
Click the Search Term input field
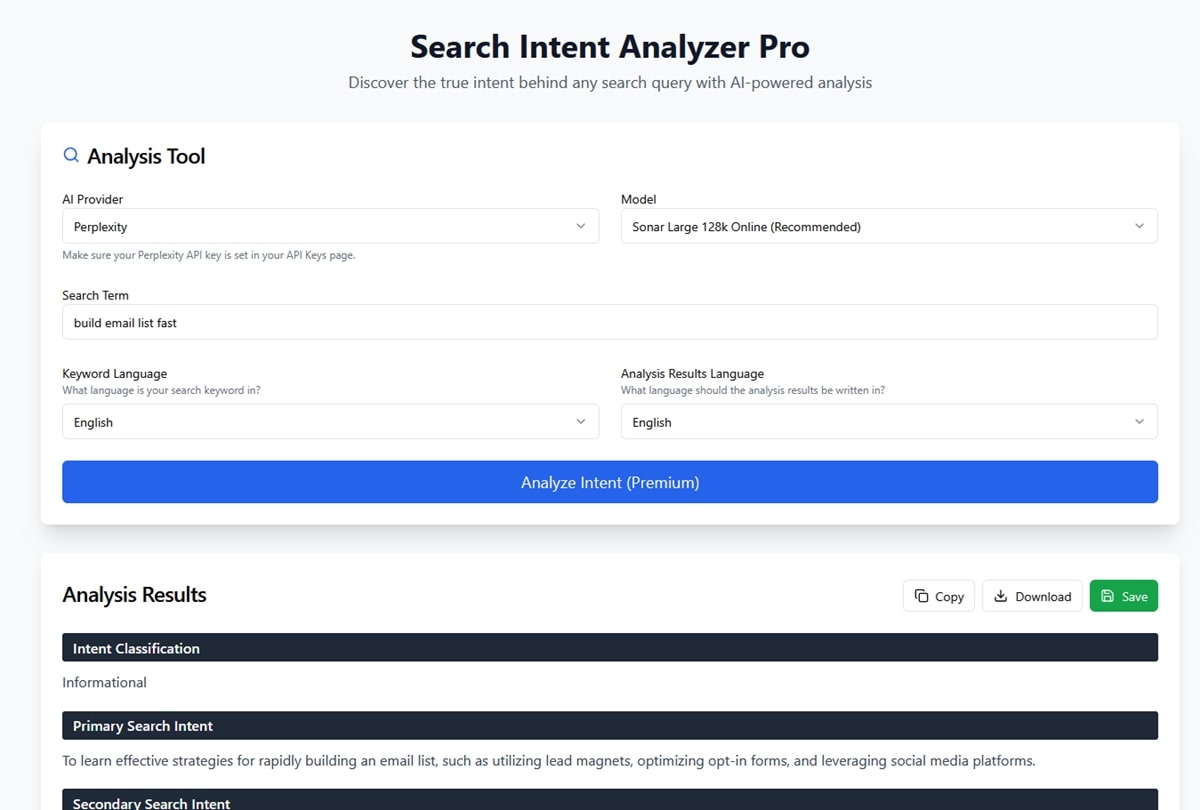610,322
